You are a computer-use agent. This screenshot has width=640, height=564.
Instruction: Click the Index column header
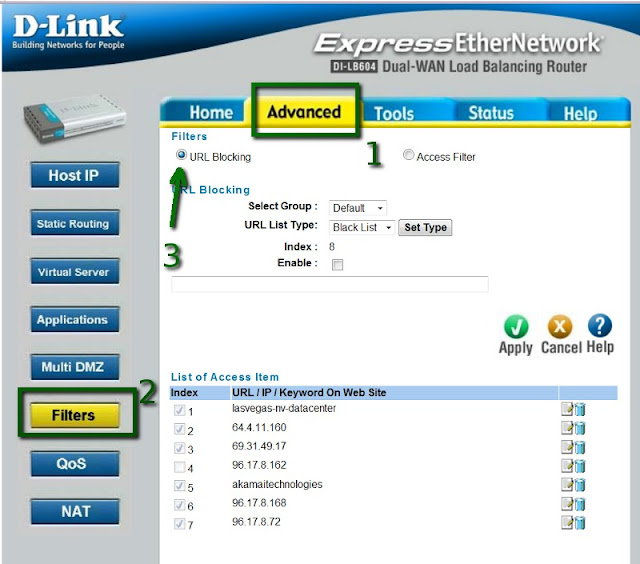[184, 393]
